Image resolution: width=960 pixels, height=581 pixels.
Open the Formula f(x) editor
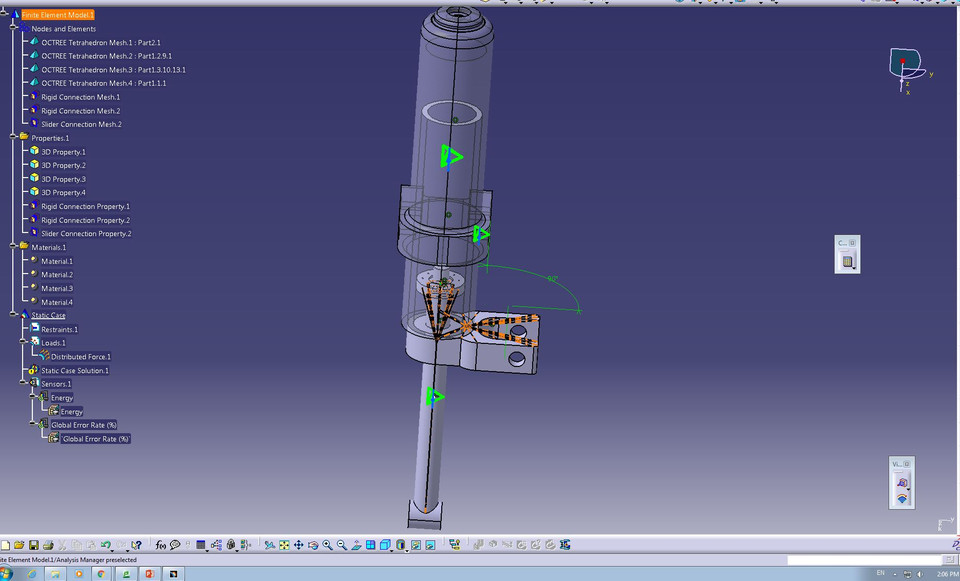pos(160,544)
